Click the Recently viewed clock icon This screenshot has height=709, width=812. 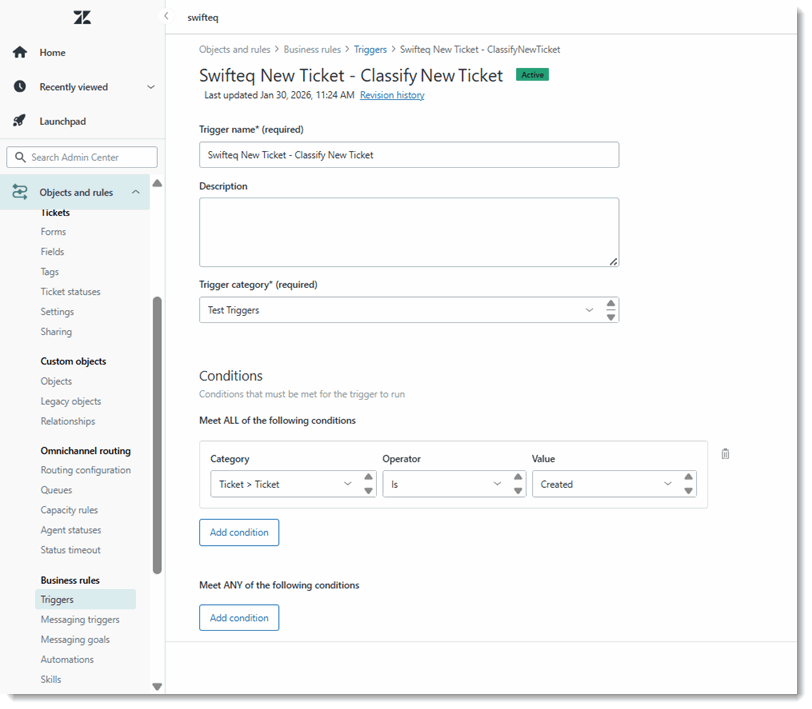[20, 86]
